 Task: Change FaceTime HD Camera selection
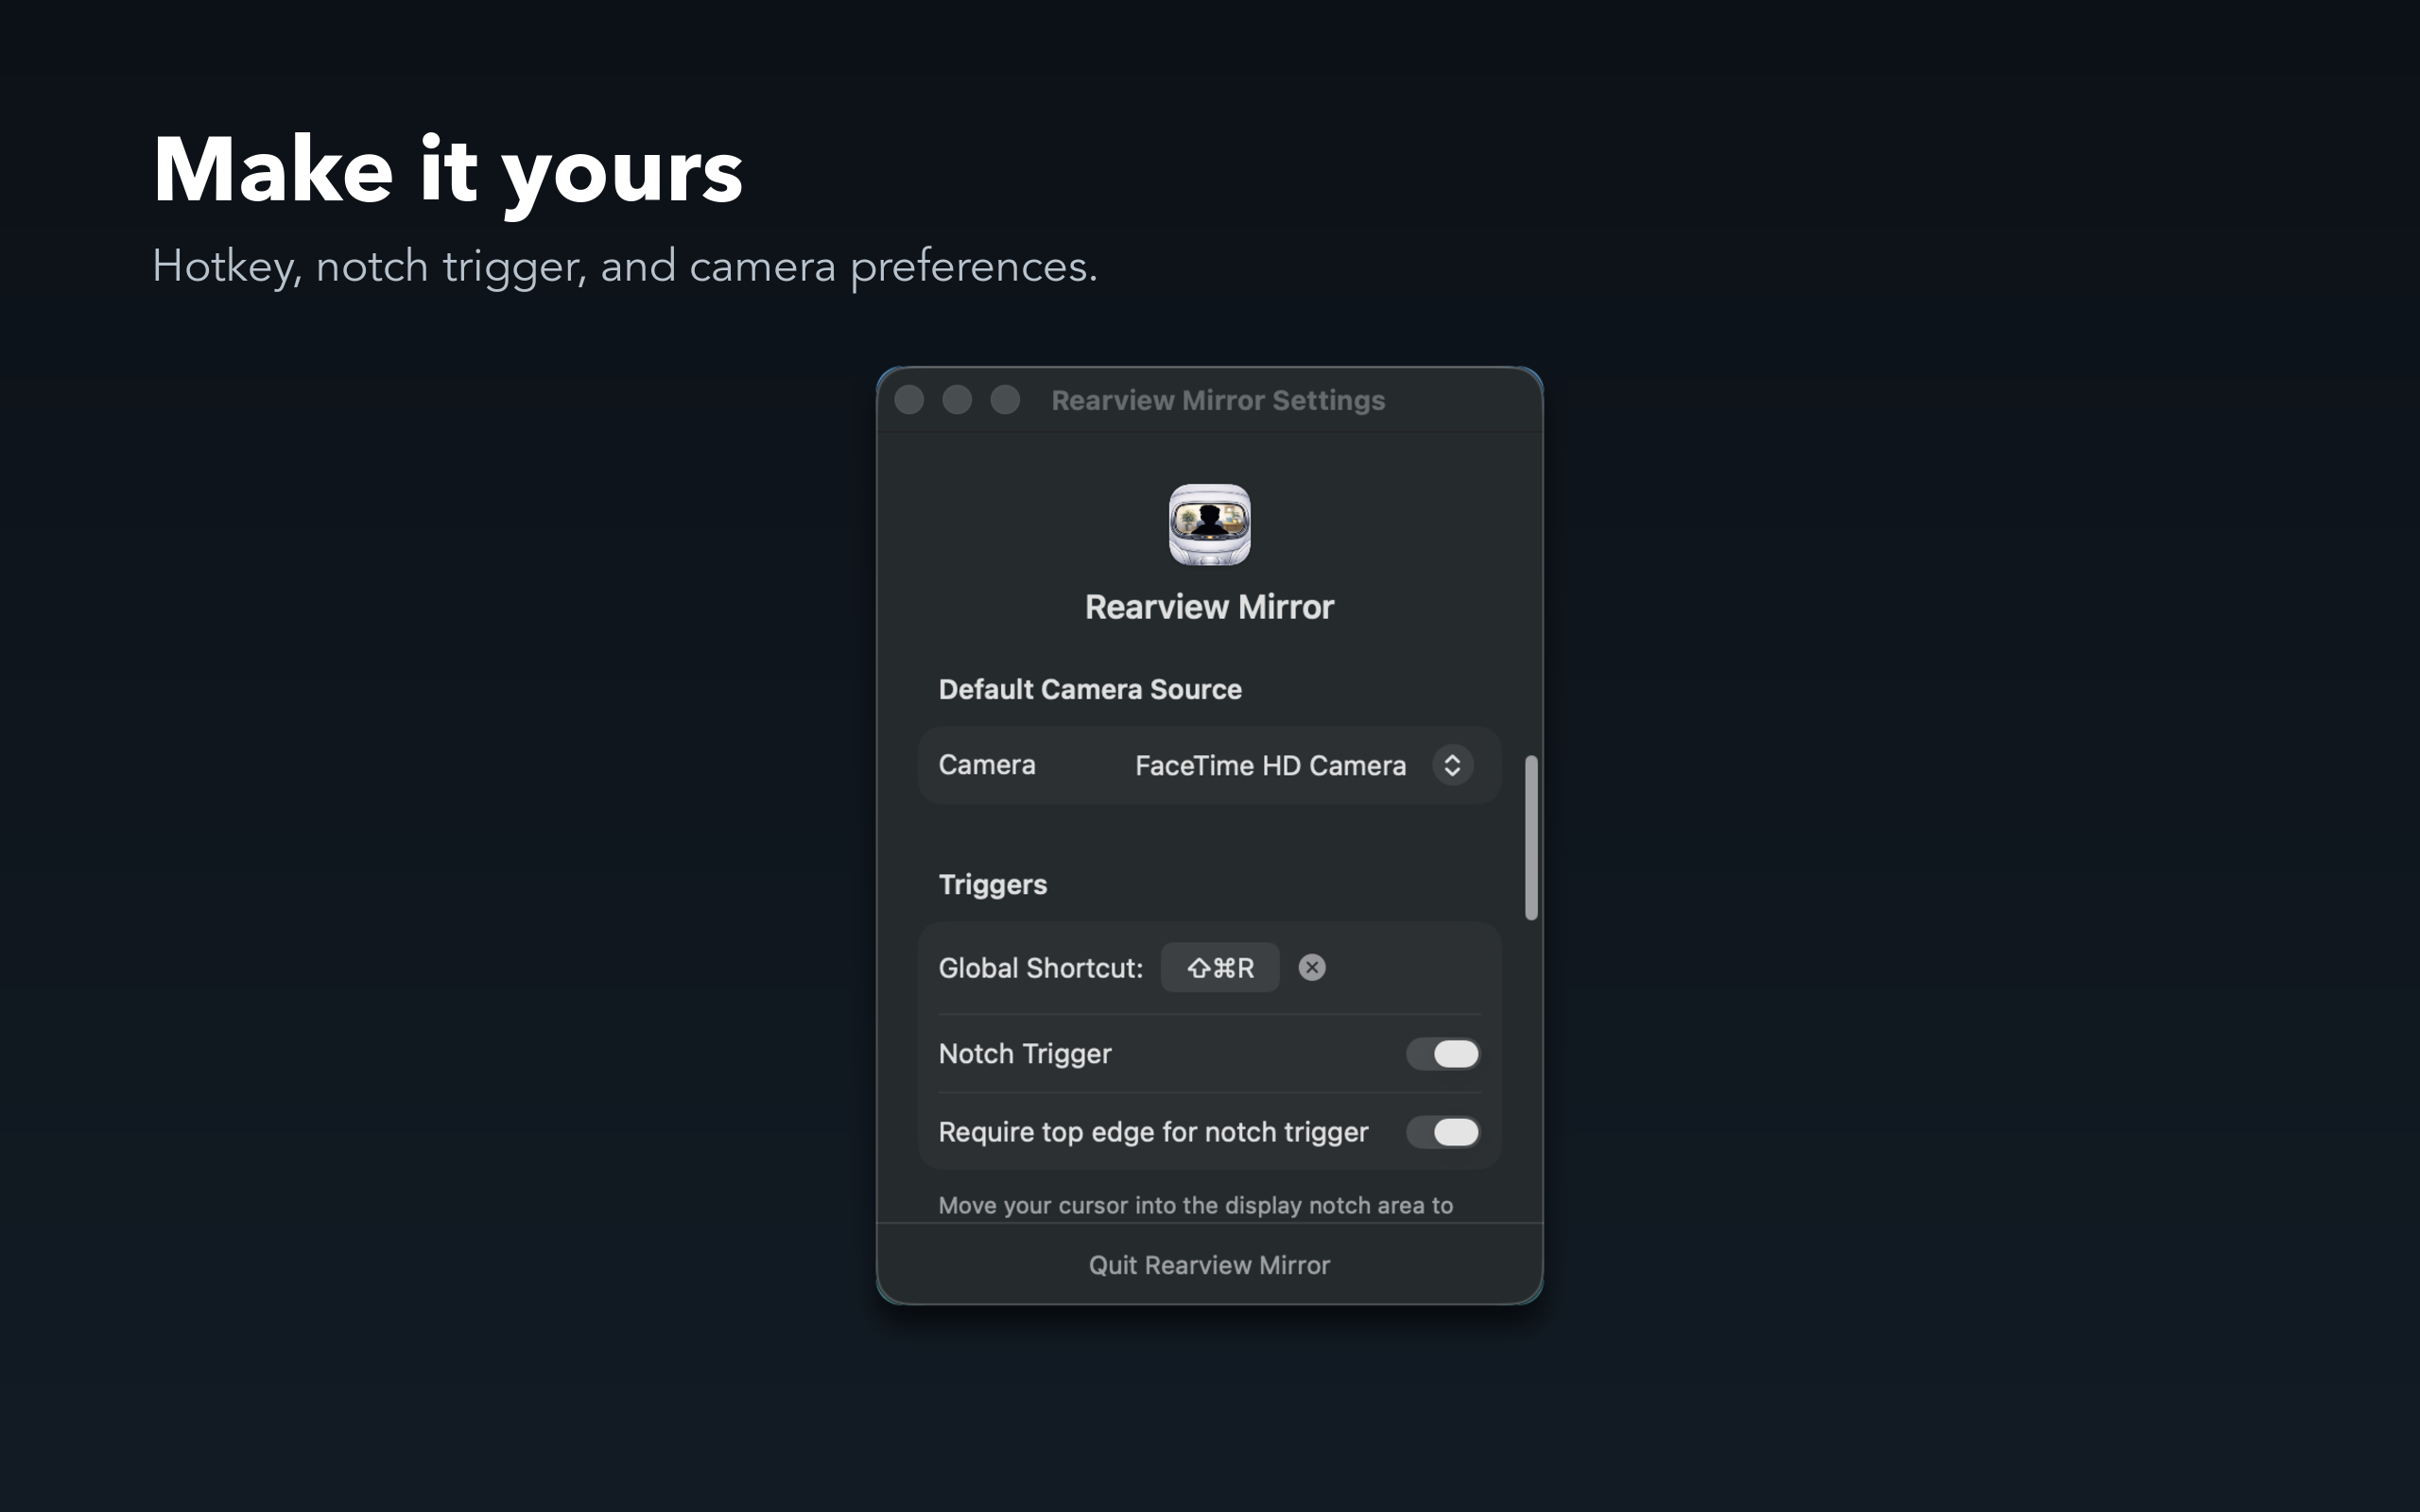click(1270, 765)
